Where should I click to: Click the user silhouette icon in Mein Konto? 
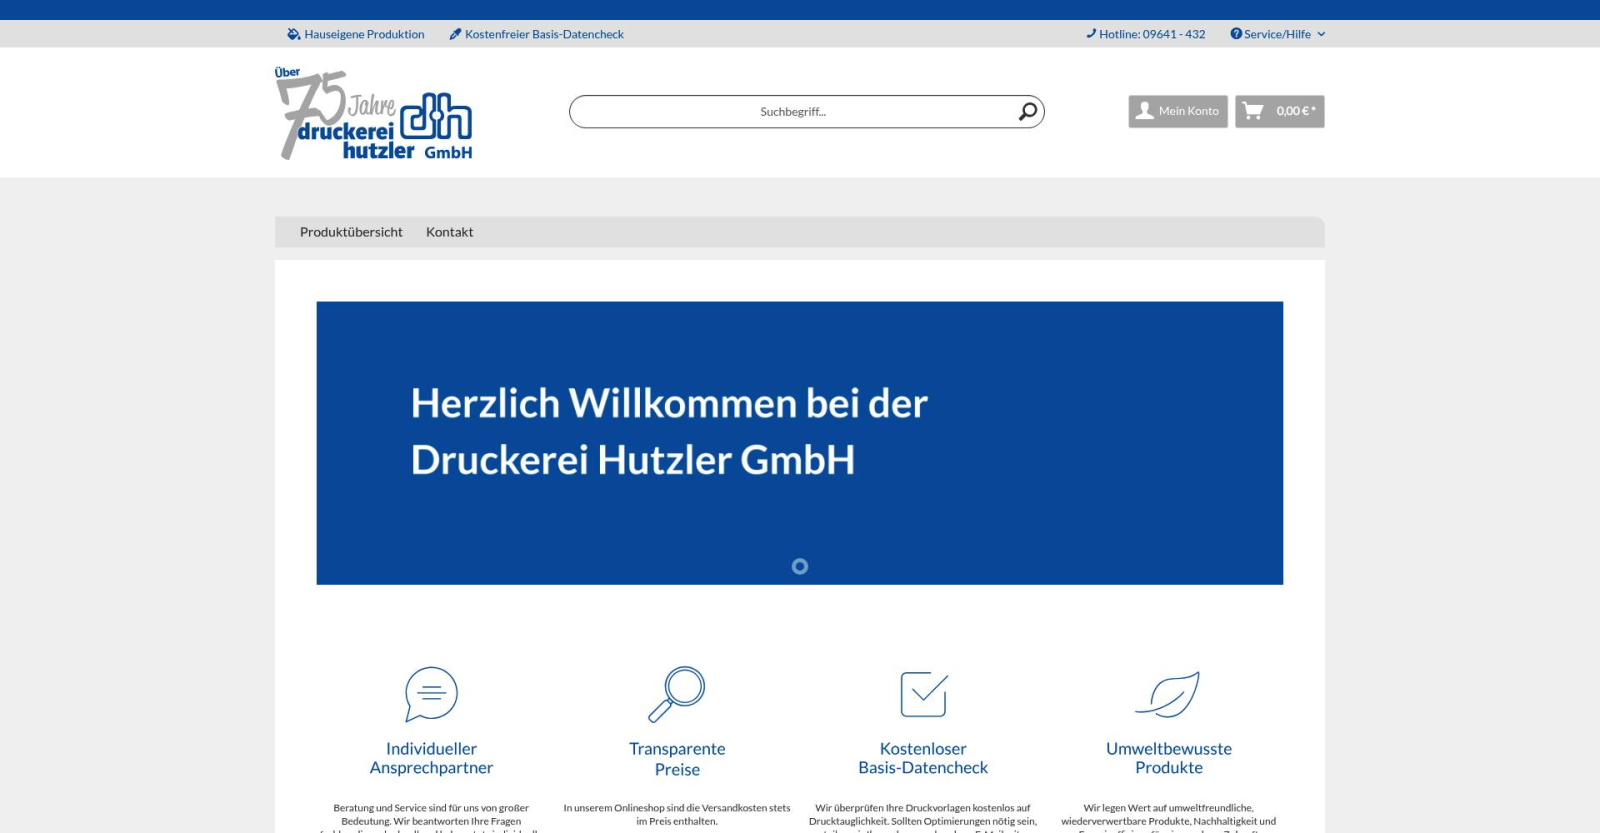(x=1145, y=111)
